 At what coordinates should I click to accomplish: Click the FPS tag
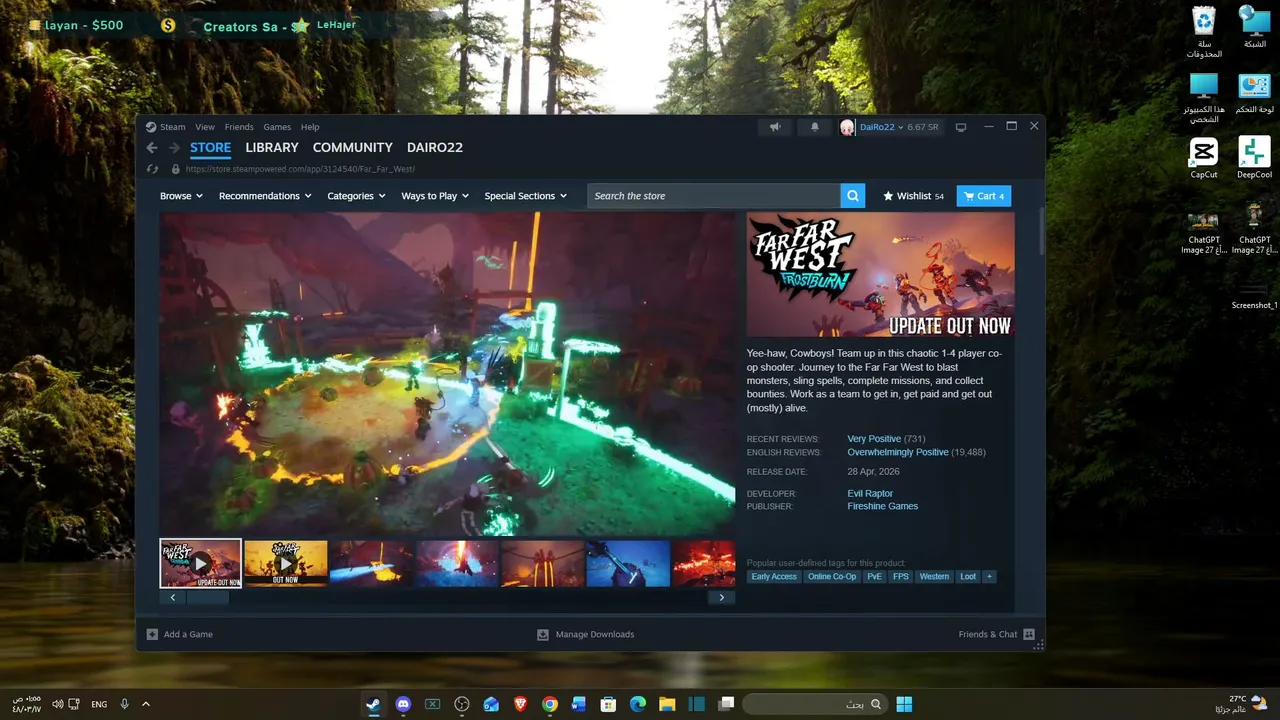click(x=901, y=576)
